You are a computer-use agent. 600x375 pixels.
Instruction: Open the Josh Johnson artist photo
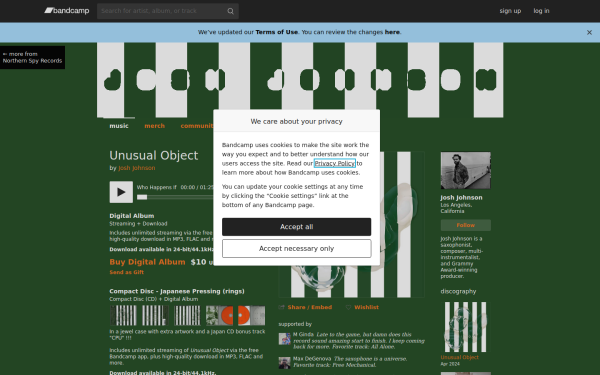pos(466,170)
